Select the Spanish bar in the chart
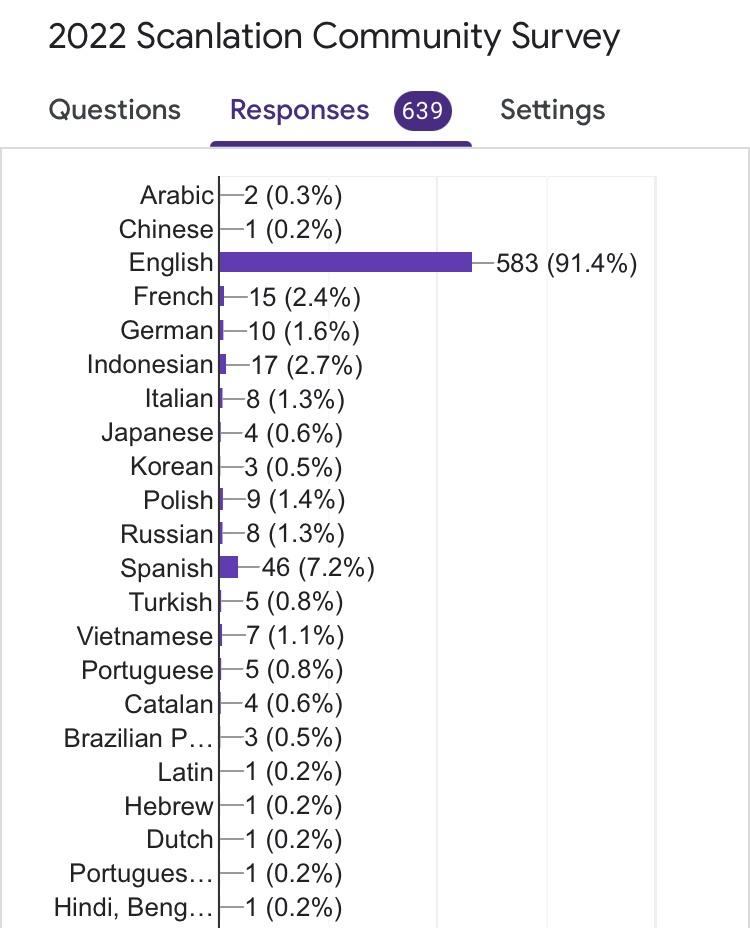 (228, 568)
